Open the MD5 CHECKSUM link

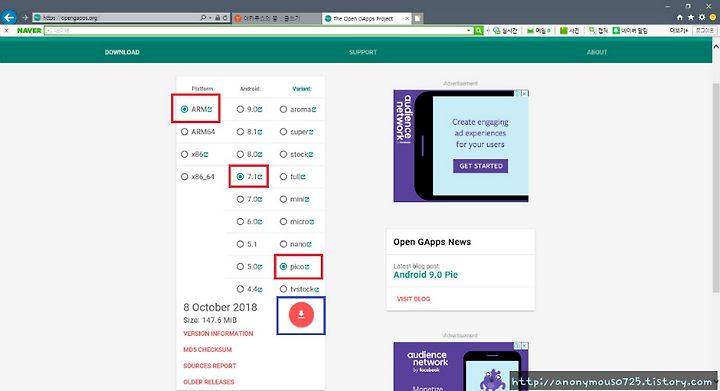point(208,350)
